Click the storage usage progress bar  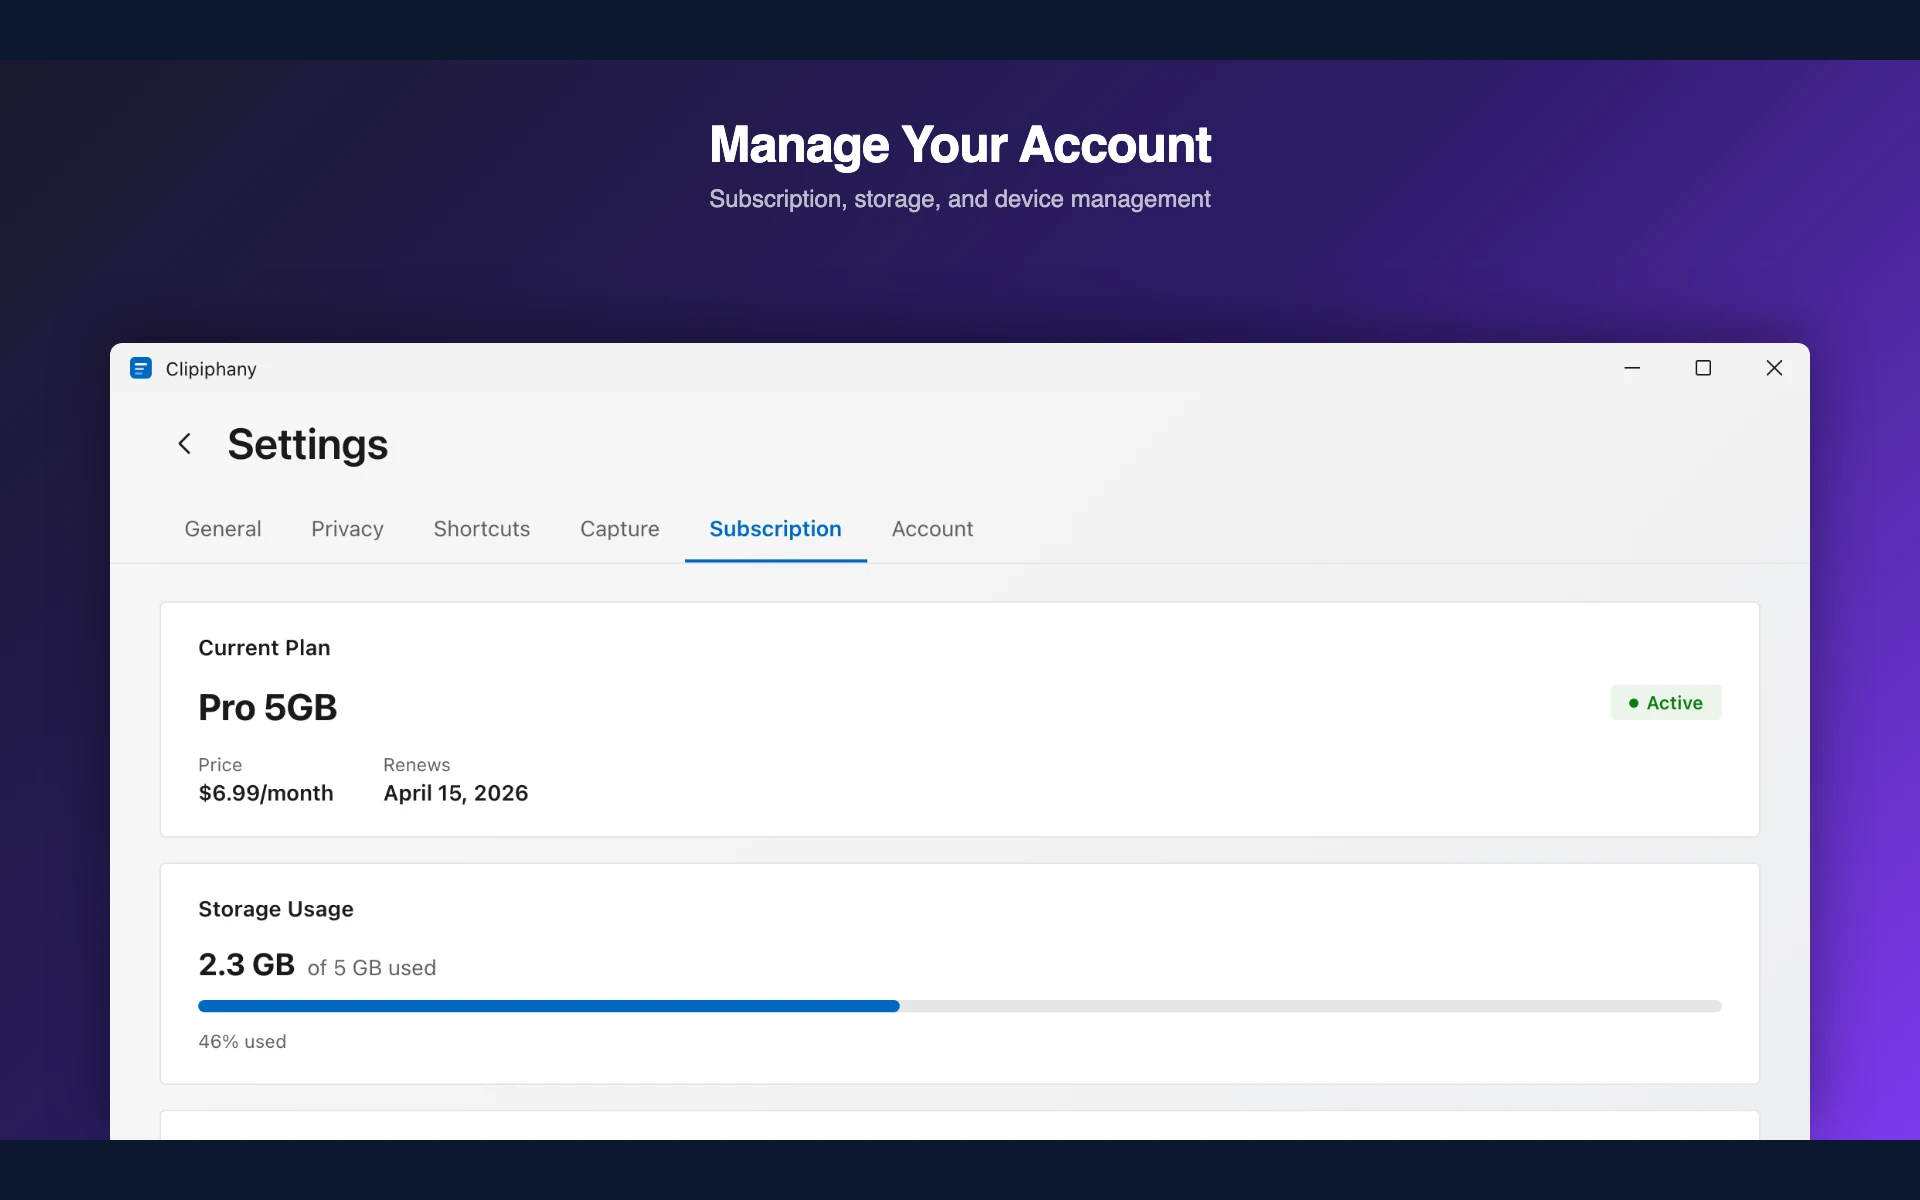coord(960,1006)
